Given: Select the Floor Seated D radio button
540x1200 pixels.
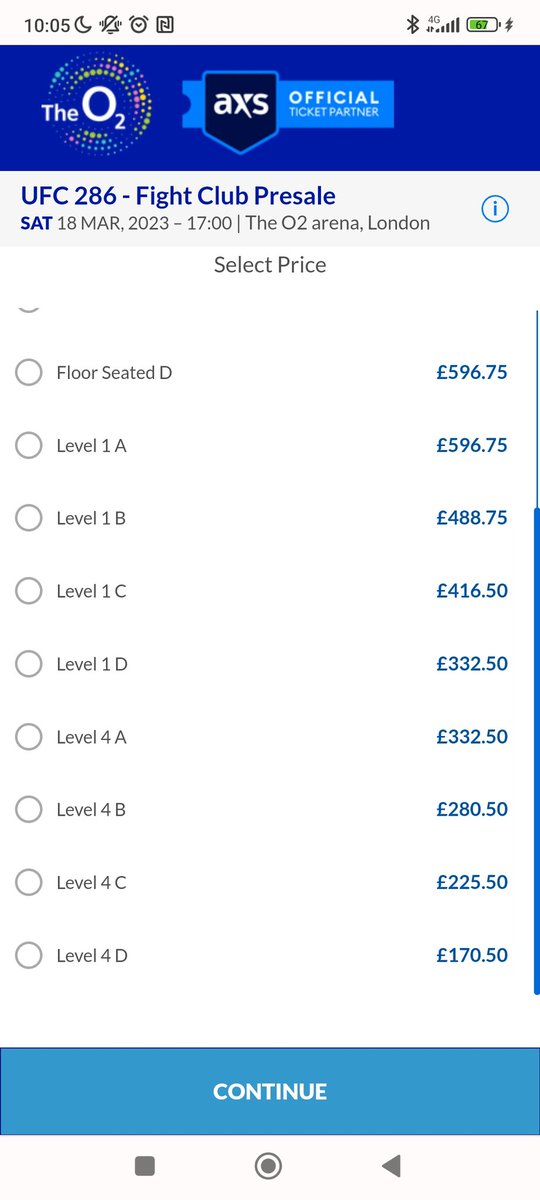Looking at the screenshot, I should [29, 372].
